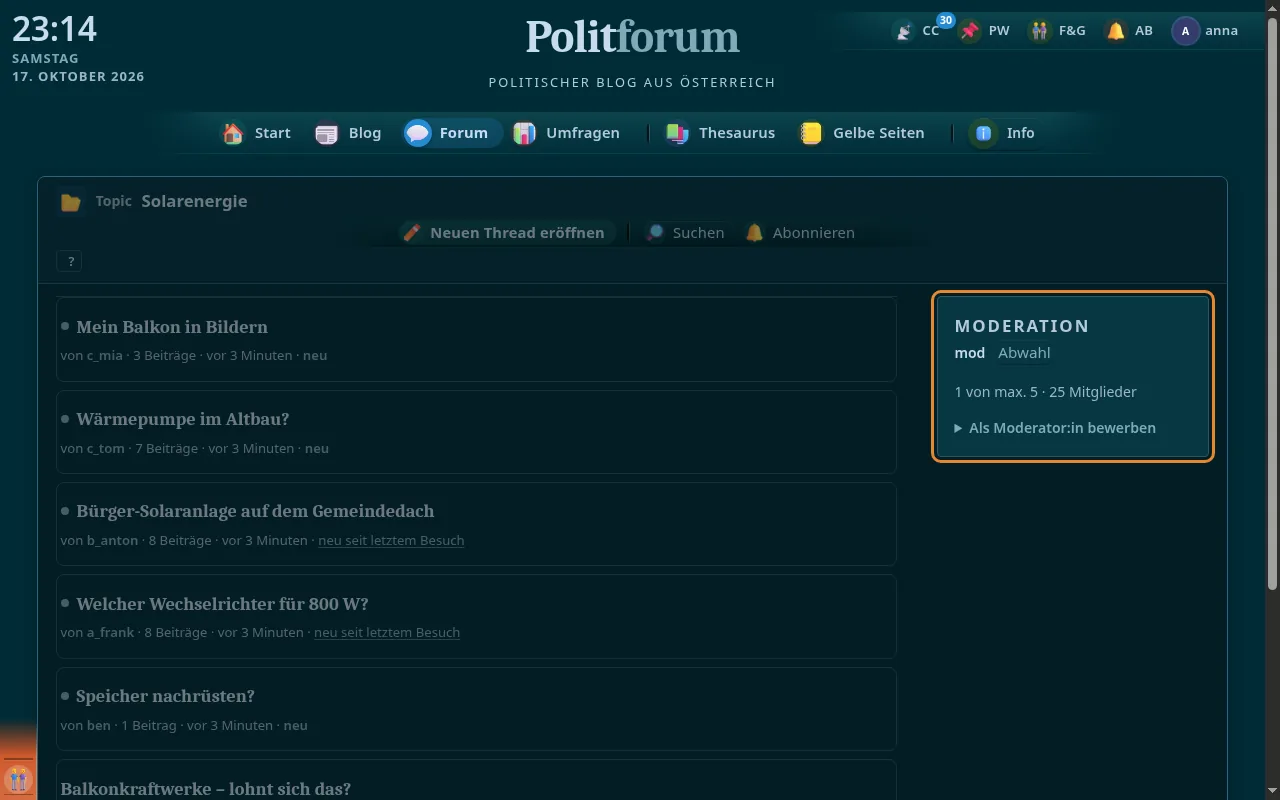Screen dimensions: 1280x800
Task: Click the F&G people icon
Action: click(1040, 31)
